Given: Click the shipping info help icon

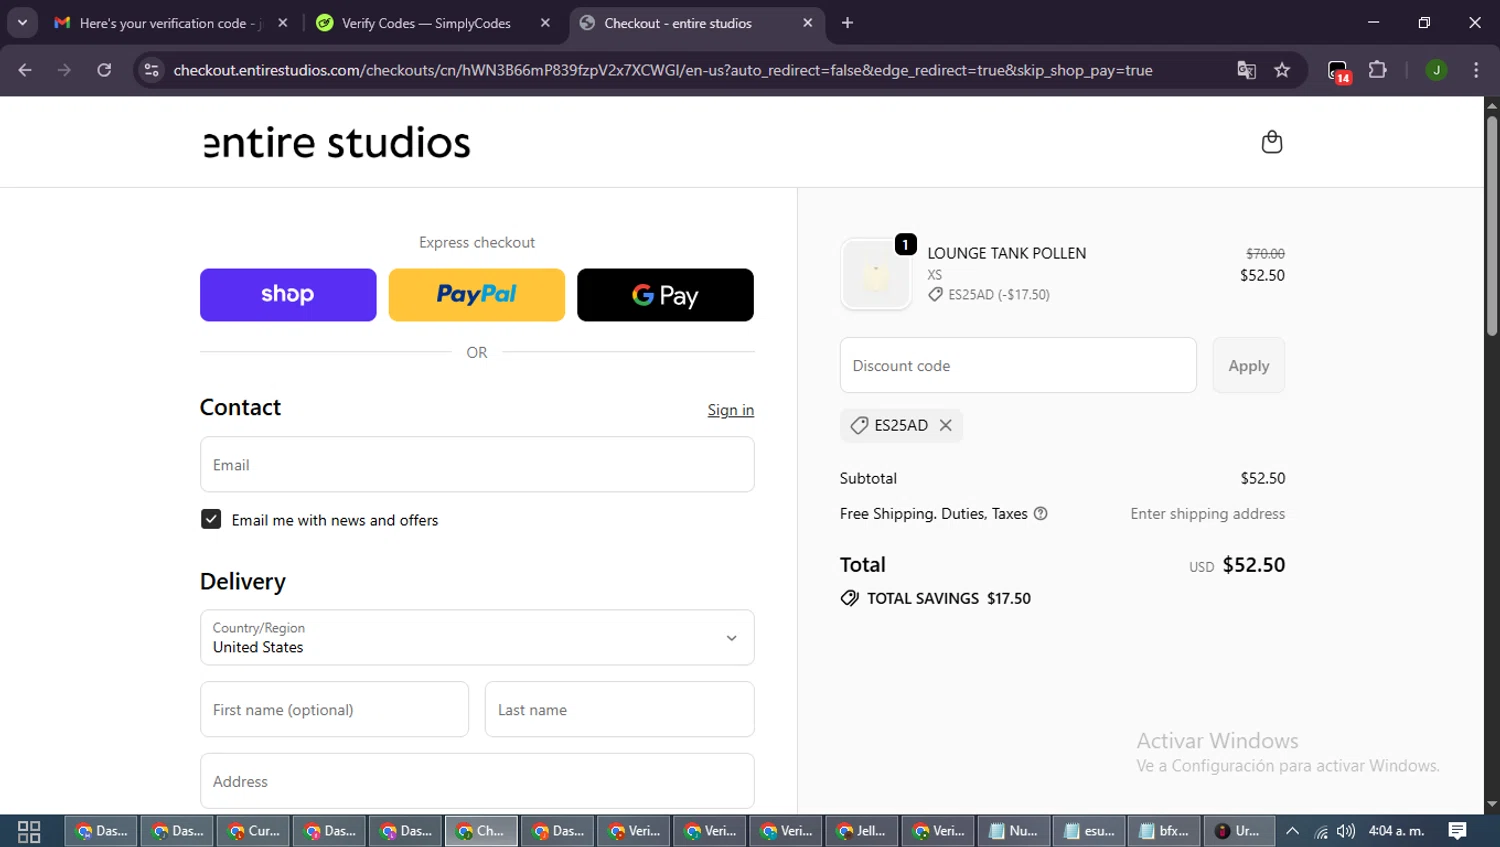Looking at the screenshot, I should [1040, 514].
